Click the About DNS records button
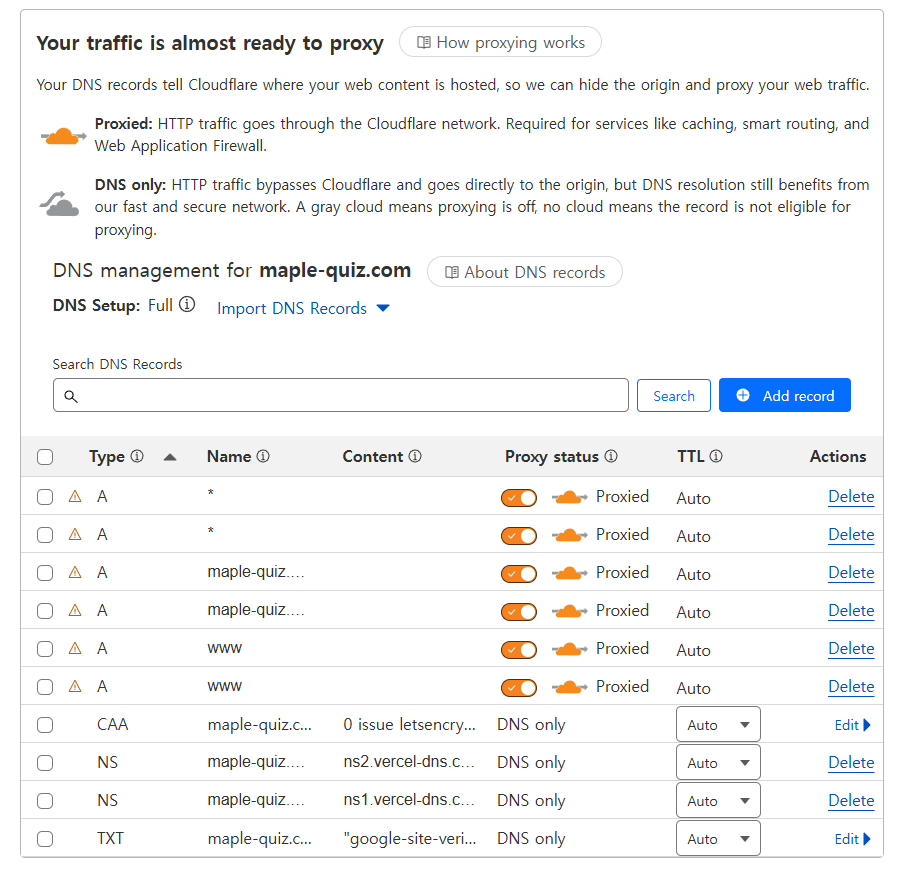This screenshot has width=907, height=873. pyautogui.click(x=524, y=272)
